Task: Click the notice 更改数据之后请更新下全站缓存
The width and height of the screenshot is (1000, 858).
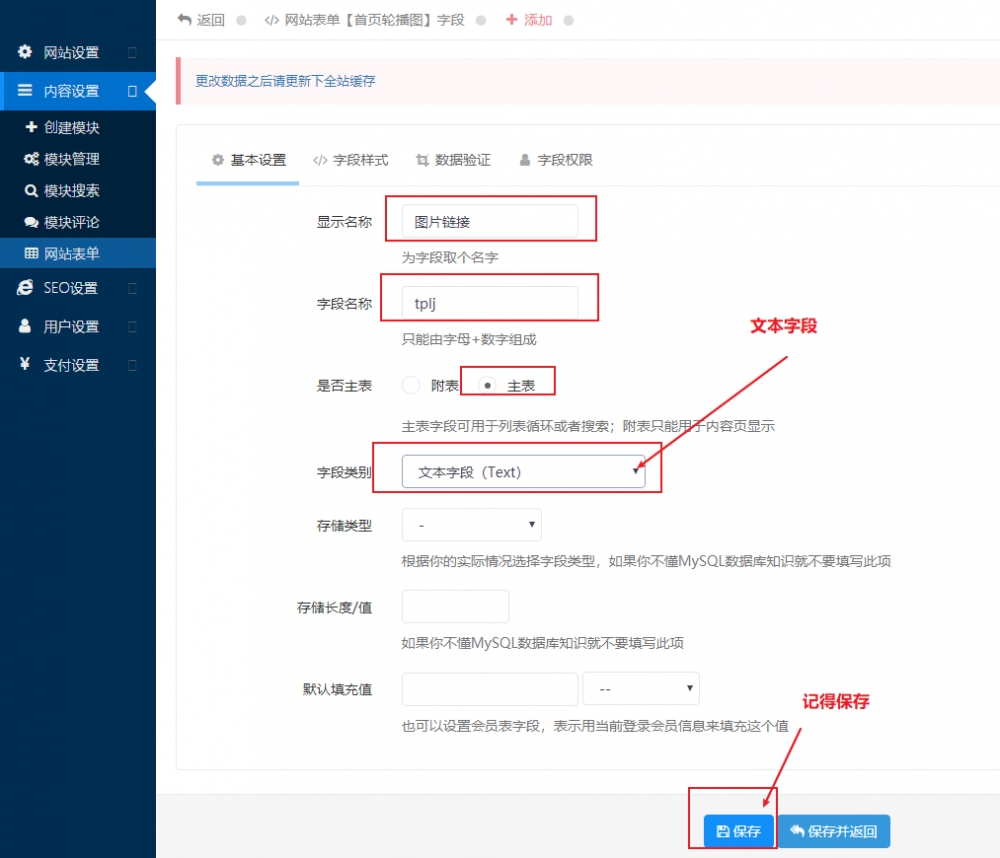Action: click(285, 81)
